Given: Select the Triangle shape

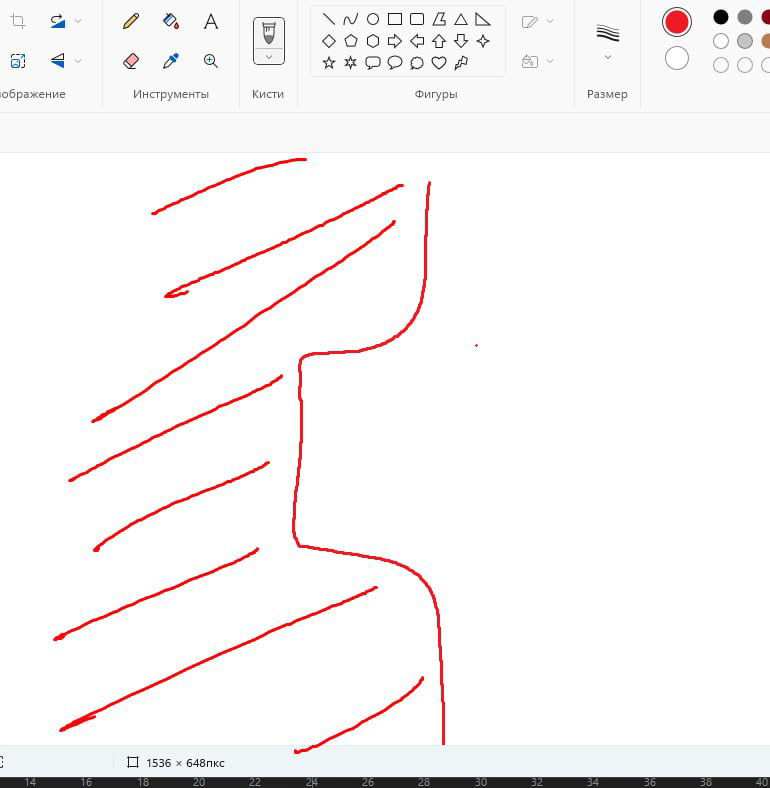Looking at the screenshot, I should 461,19.
